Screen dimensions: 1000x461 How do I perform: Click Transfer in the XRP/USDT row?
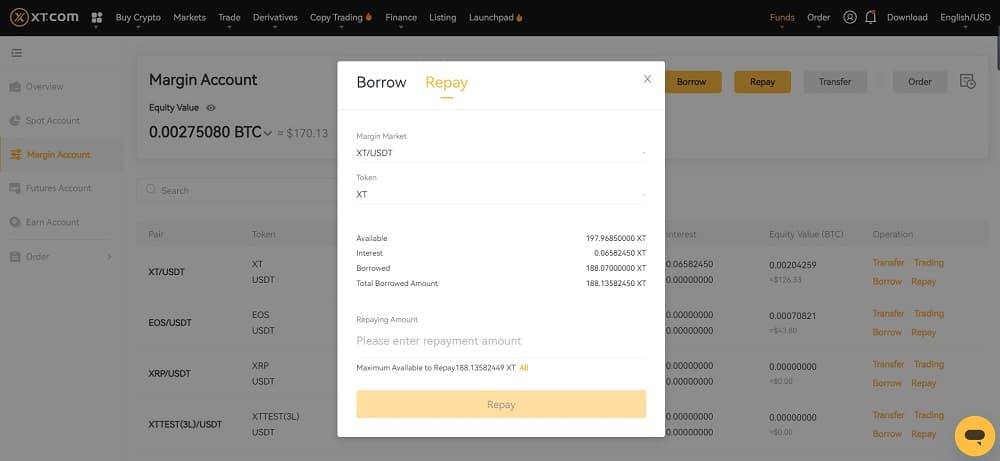click(x=888, y=364)
